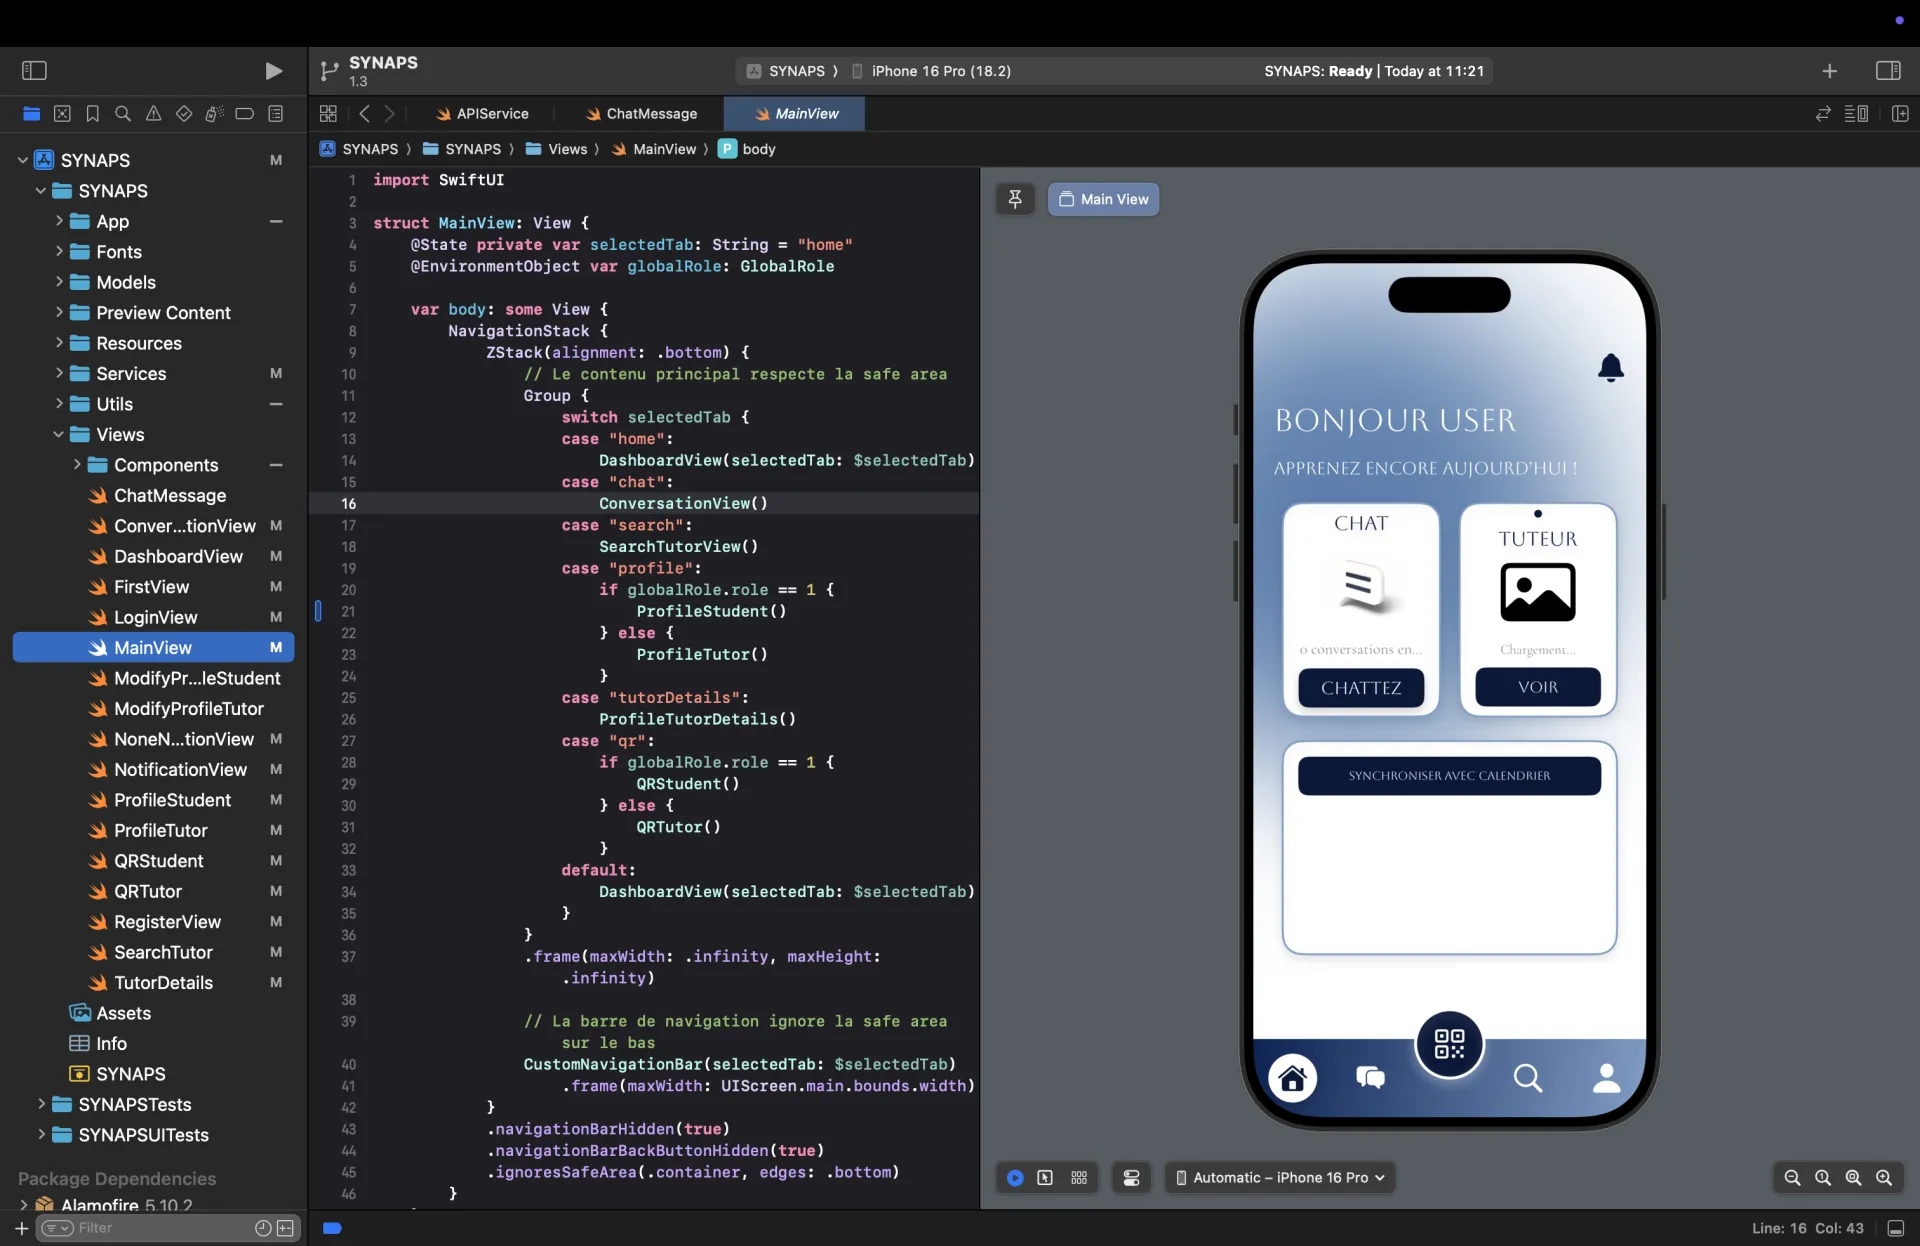Viewport: 1920px width, 1246px height.
Task: Open the test navigator diamond icon
Action: click(x=184, y=113)
